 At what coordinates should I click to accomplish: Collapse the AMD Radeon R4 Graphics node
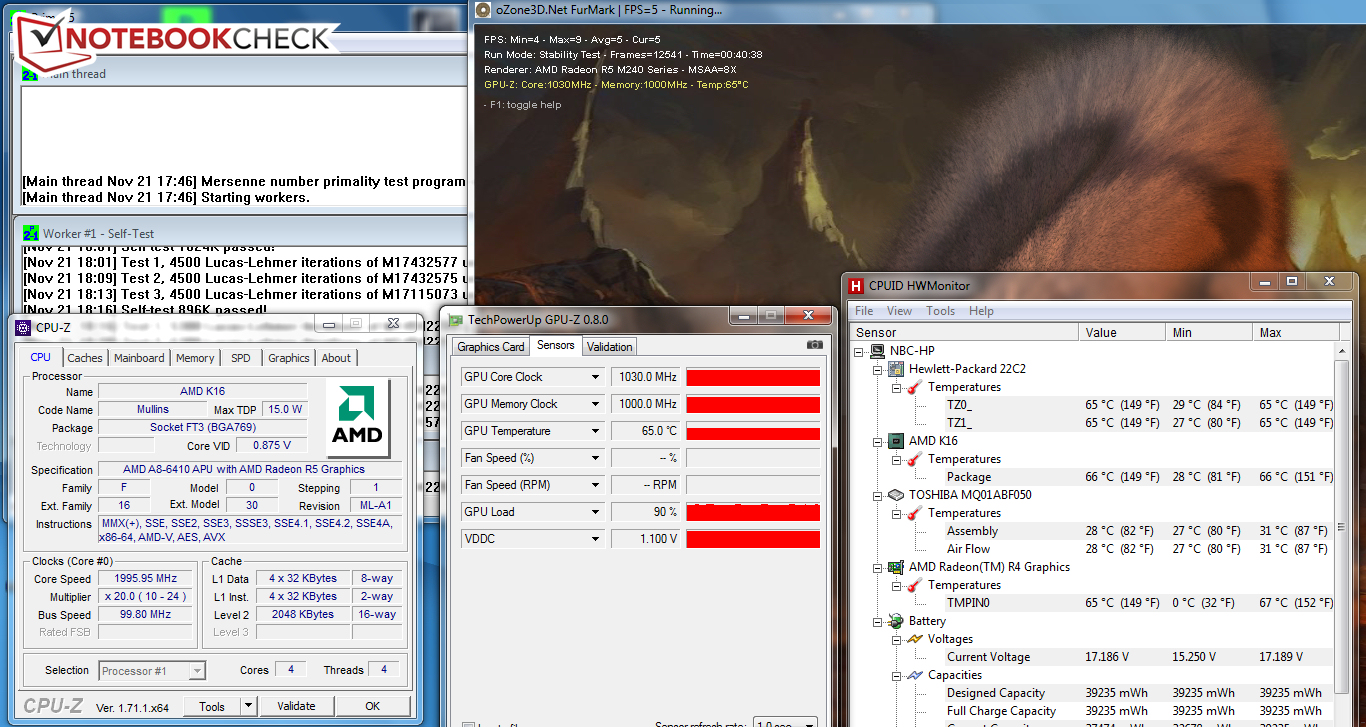[878, 567]
